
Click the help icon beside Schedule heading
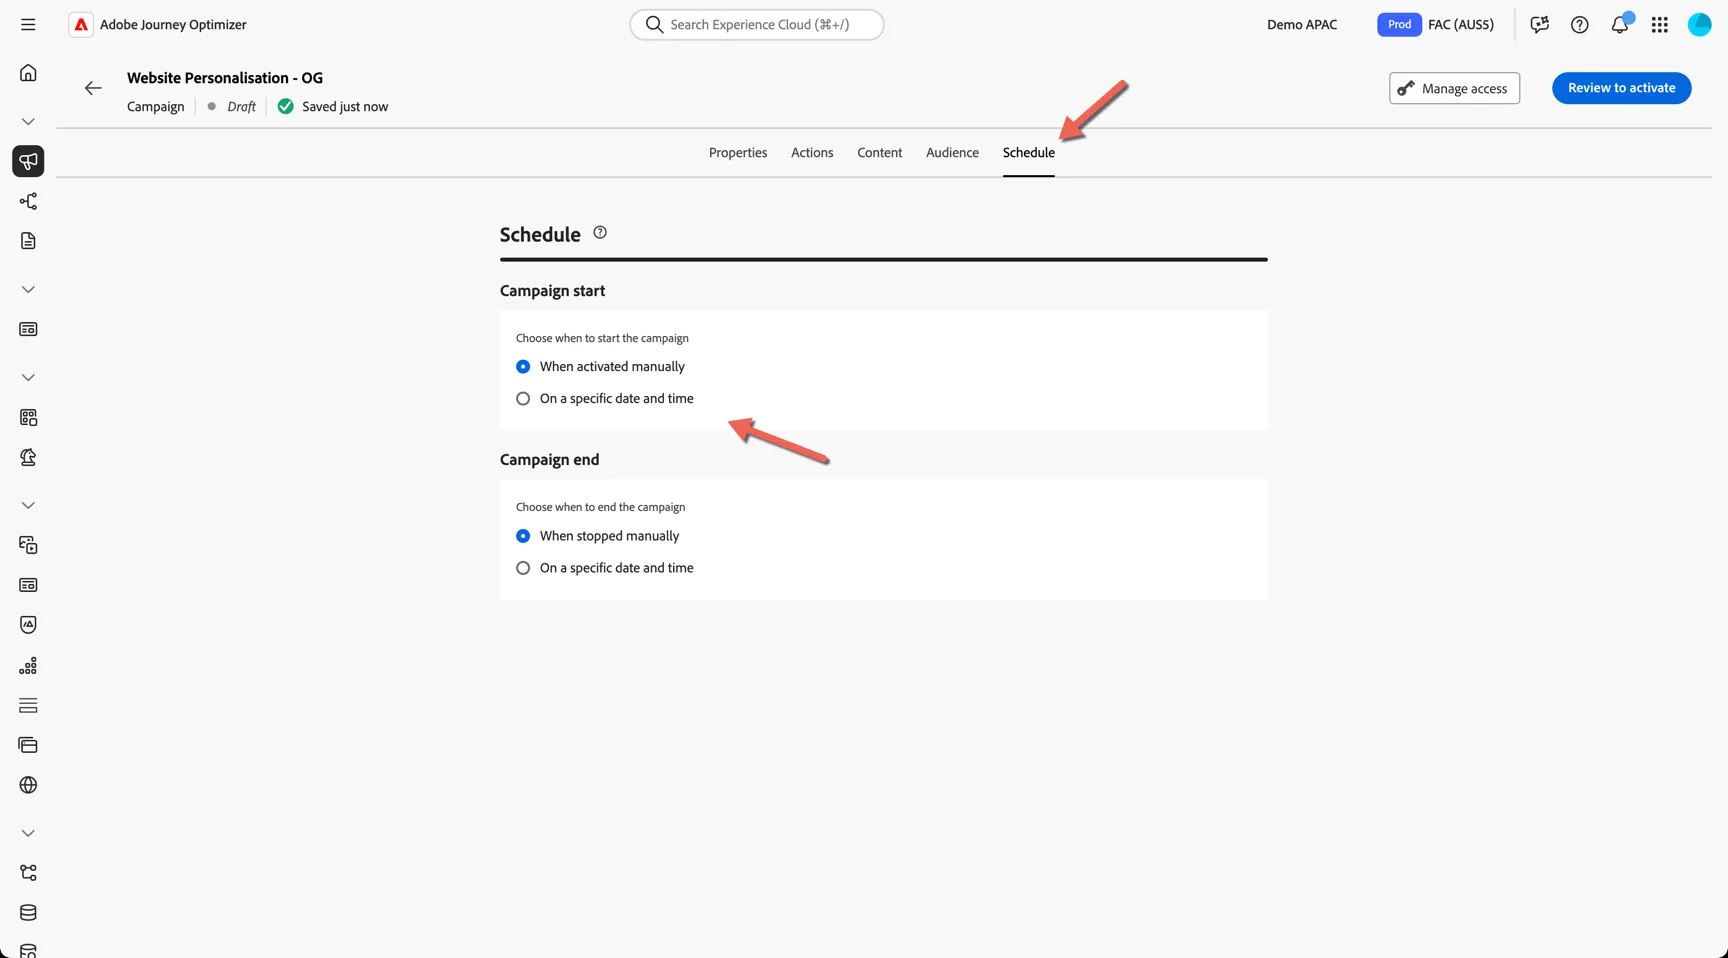point(600,232)
